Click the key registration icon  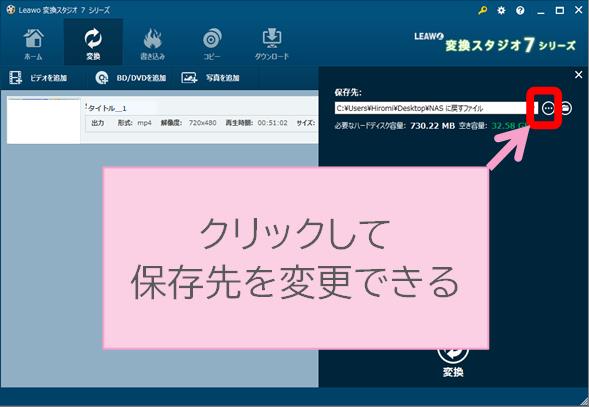coord(483,10)
